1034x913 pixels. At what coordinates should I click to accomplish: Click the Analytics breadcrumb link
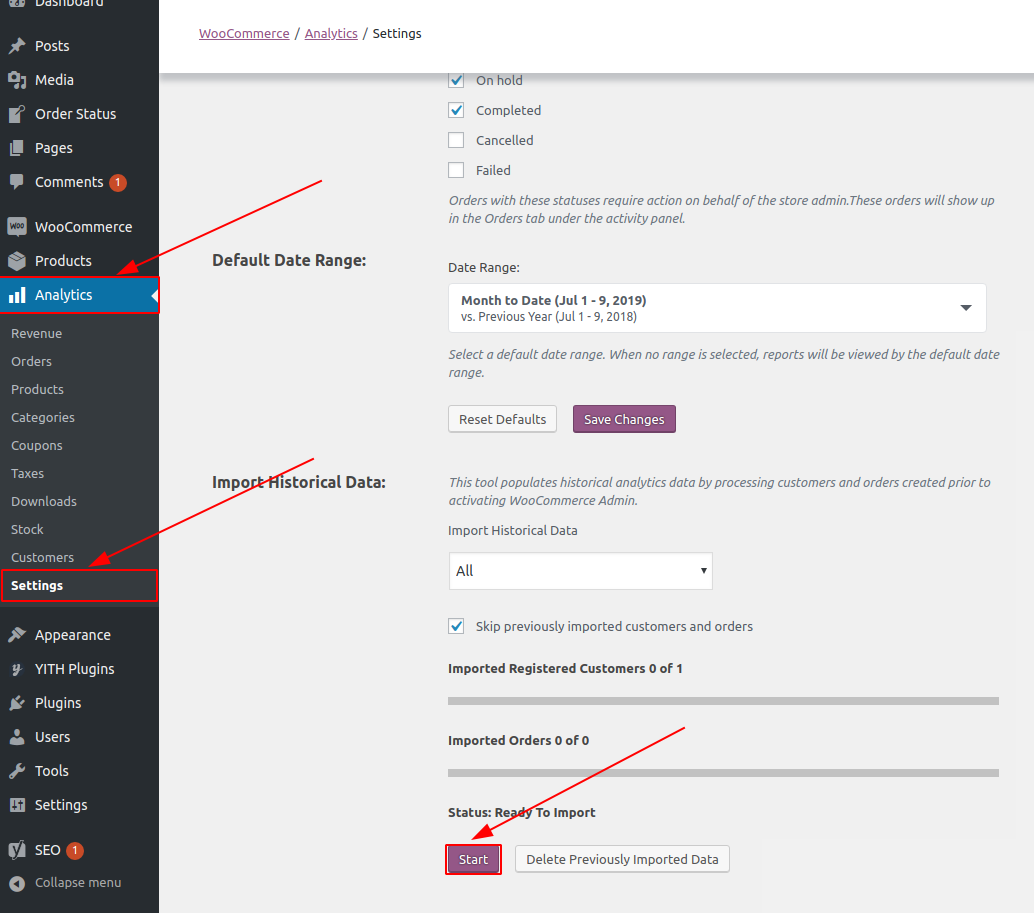point(331,34)
